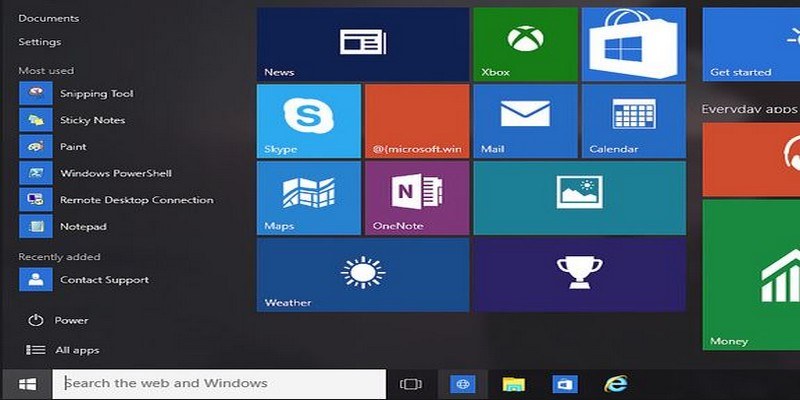
Task: Launch the Maps tile
Action: coord(308,198)
